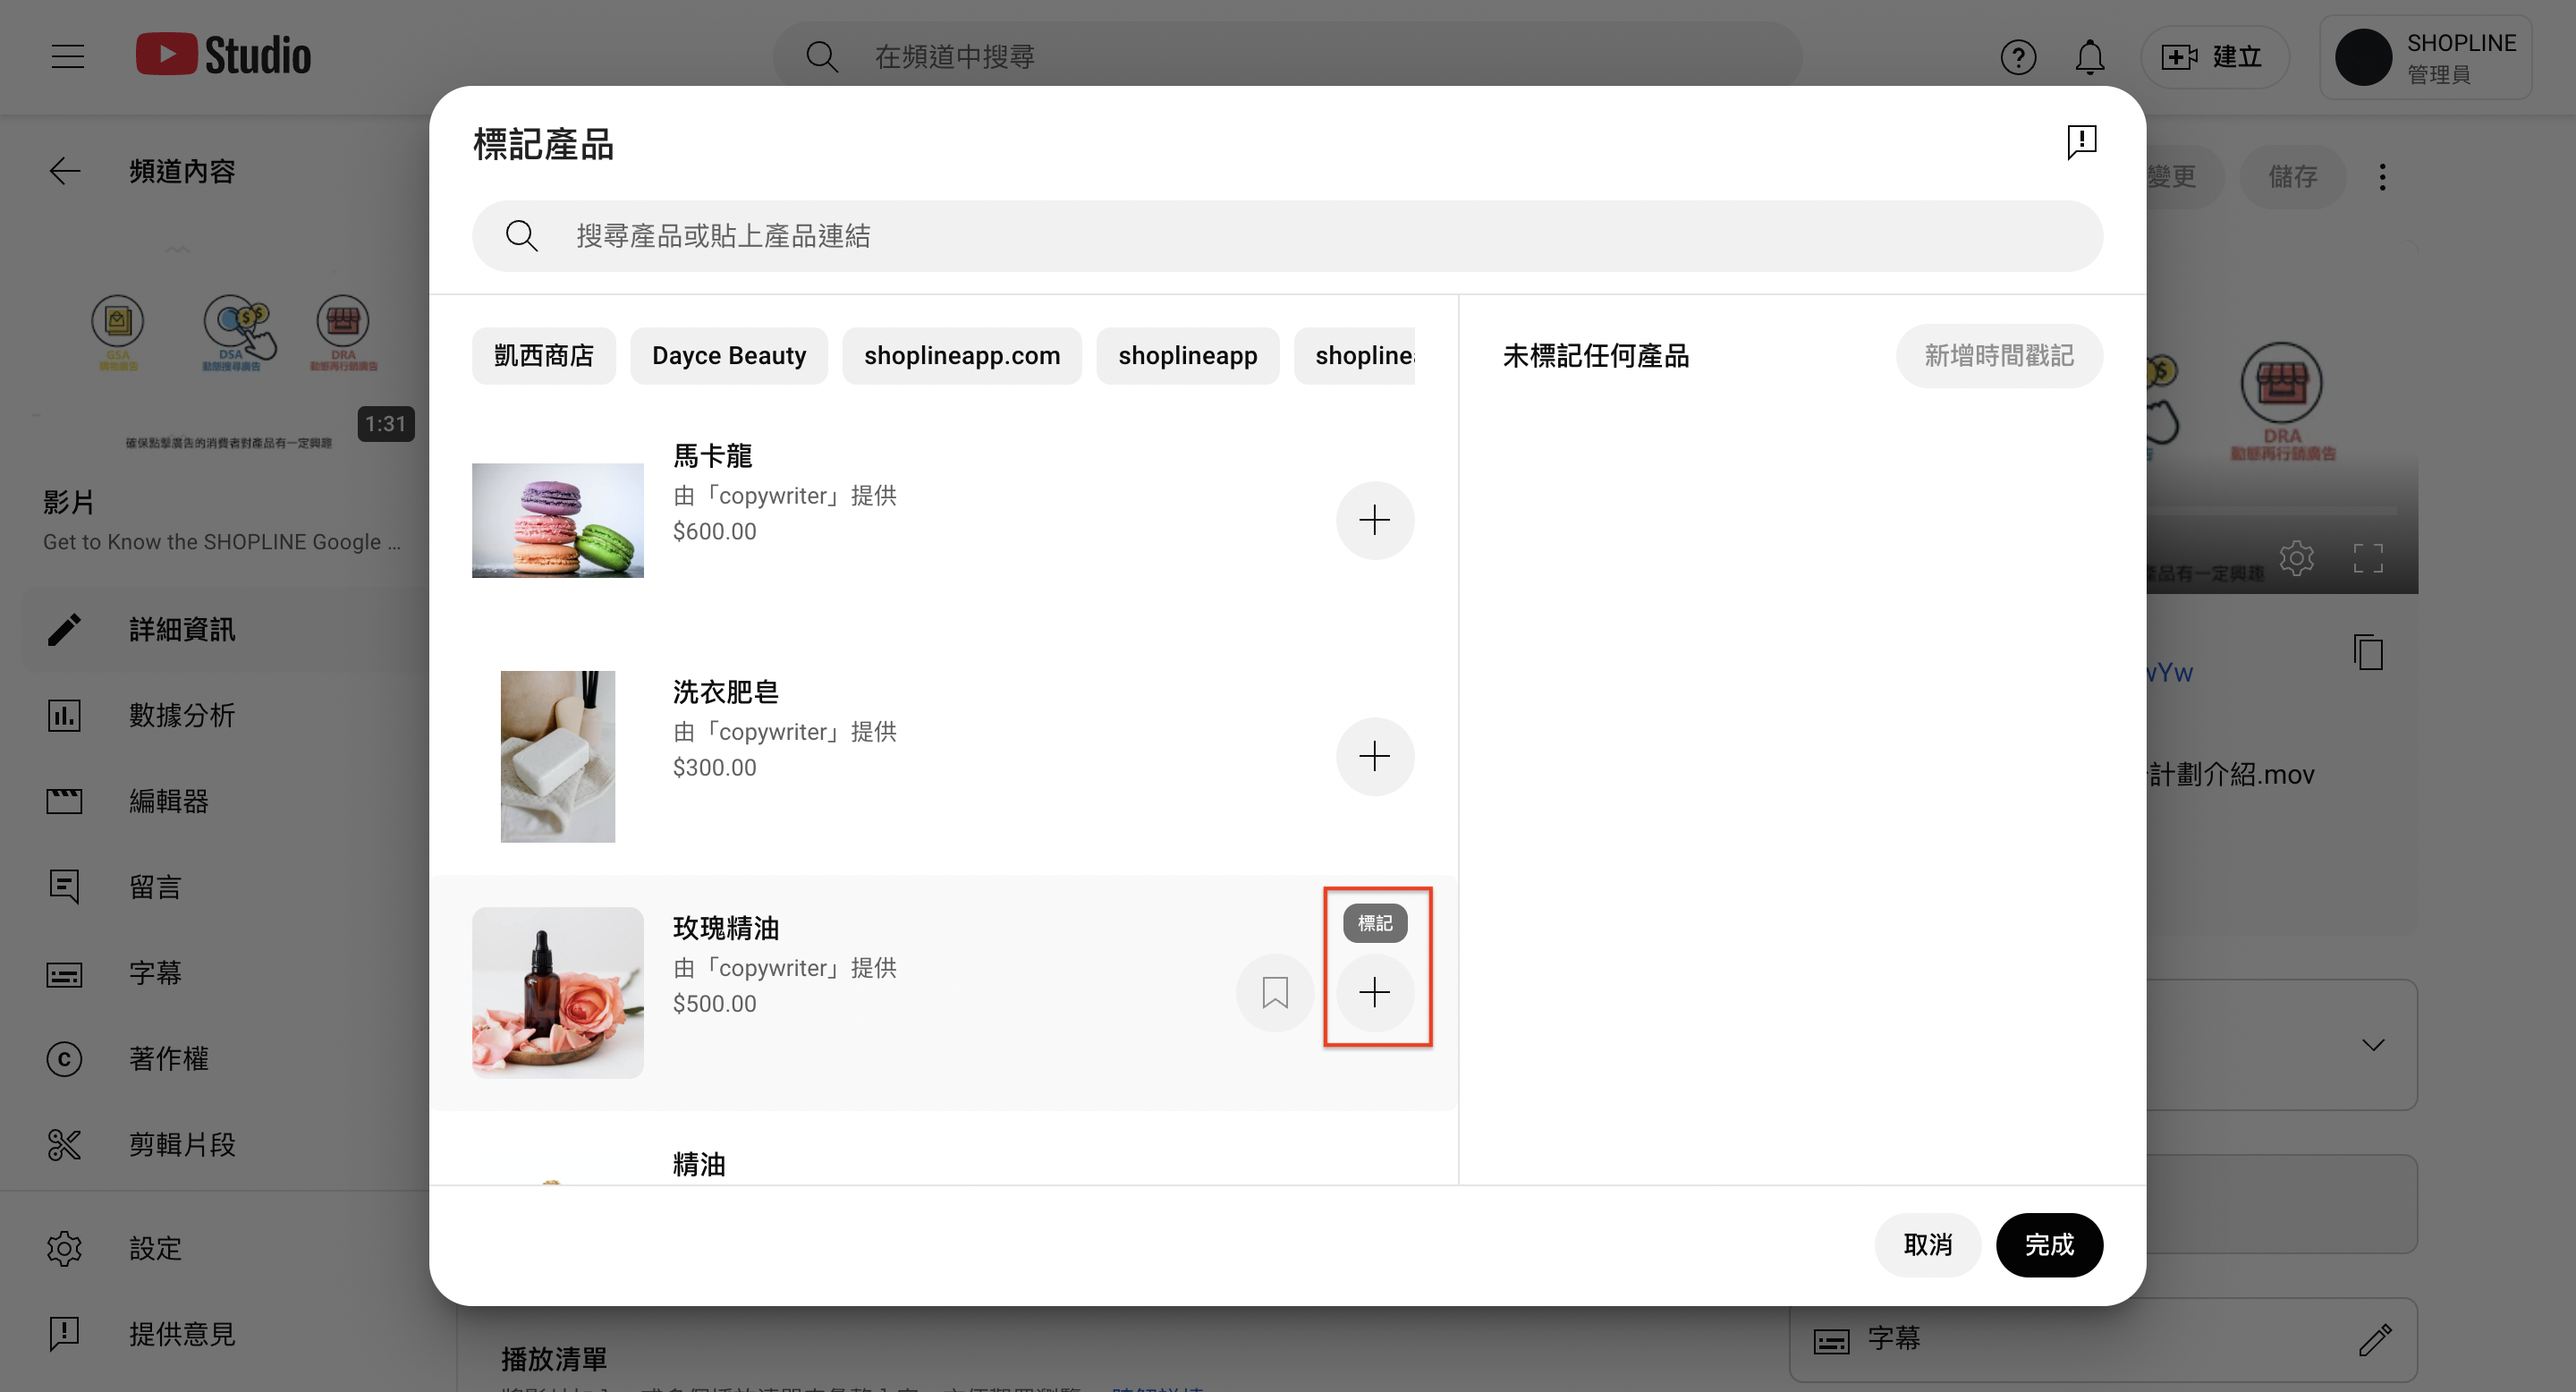This screenshot has width=2576, height=1392.
Task: Click the 新增時間戳記 button
Action: coord(1999,356)
